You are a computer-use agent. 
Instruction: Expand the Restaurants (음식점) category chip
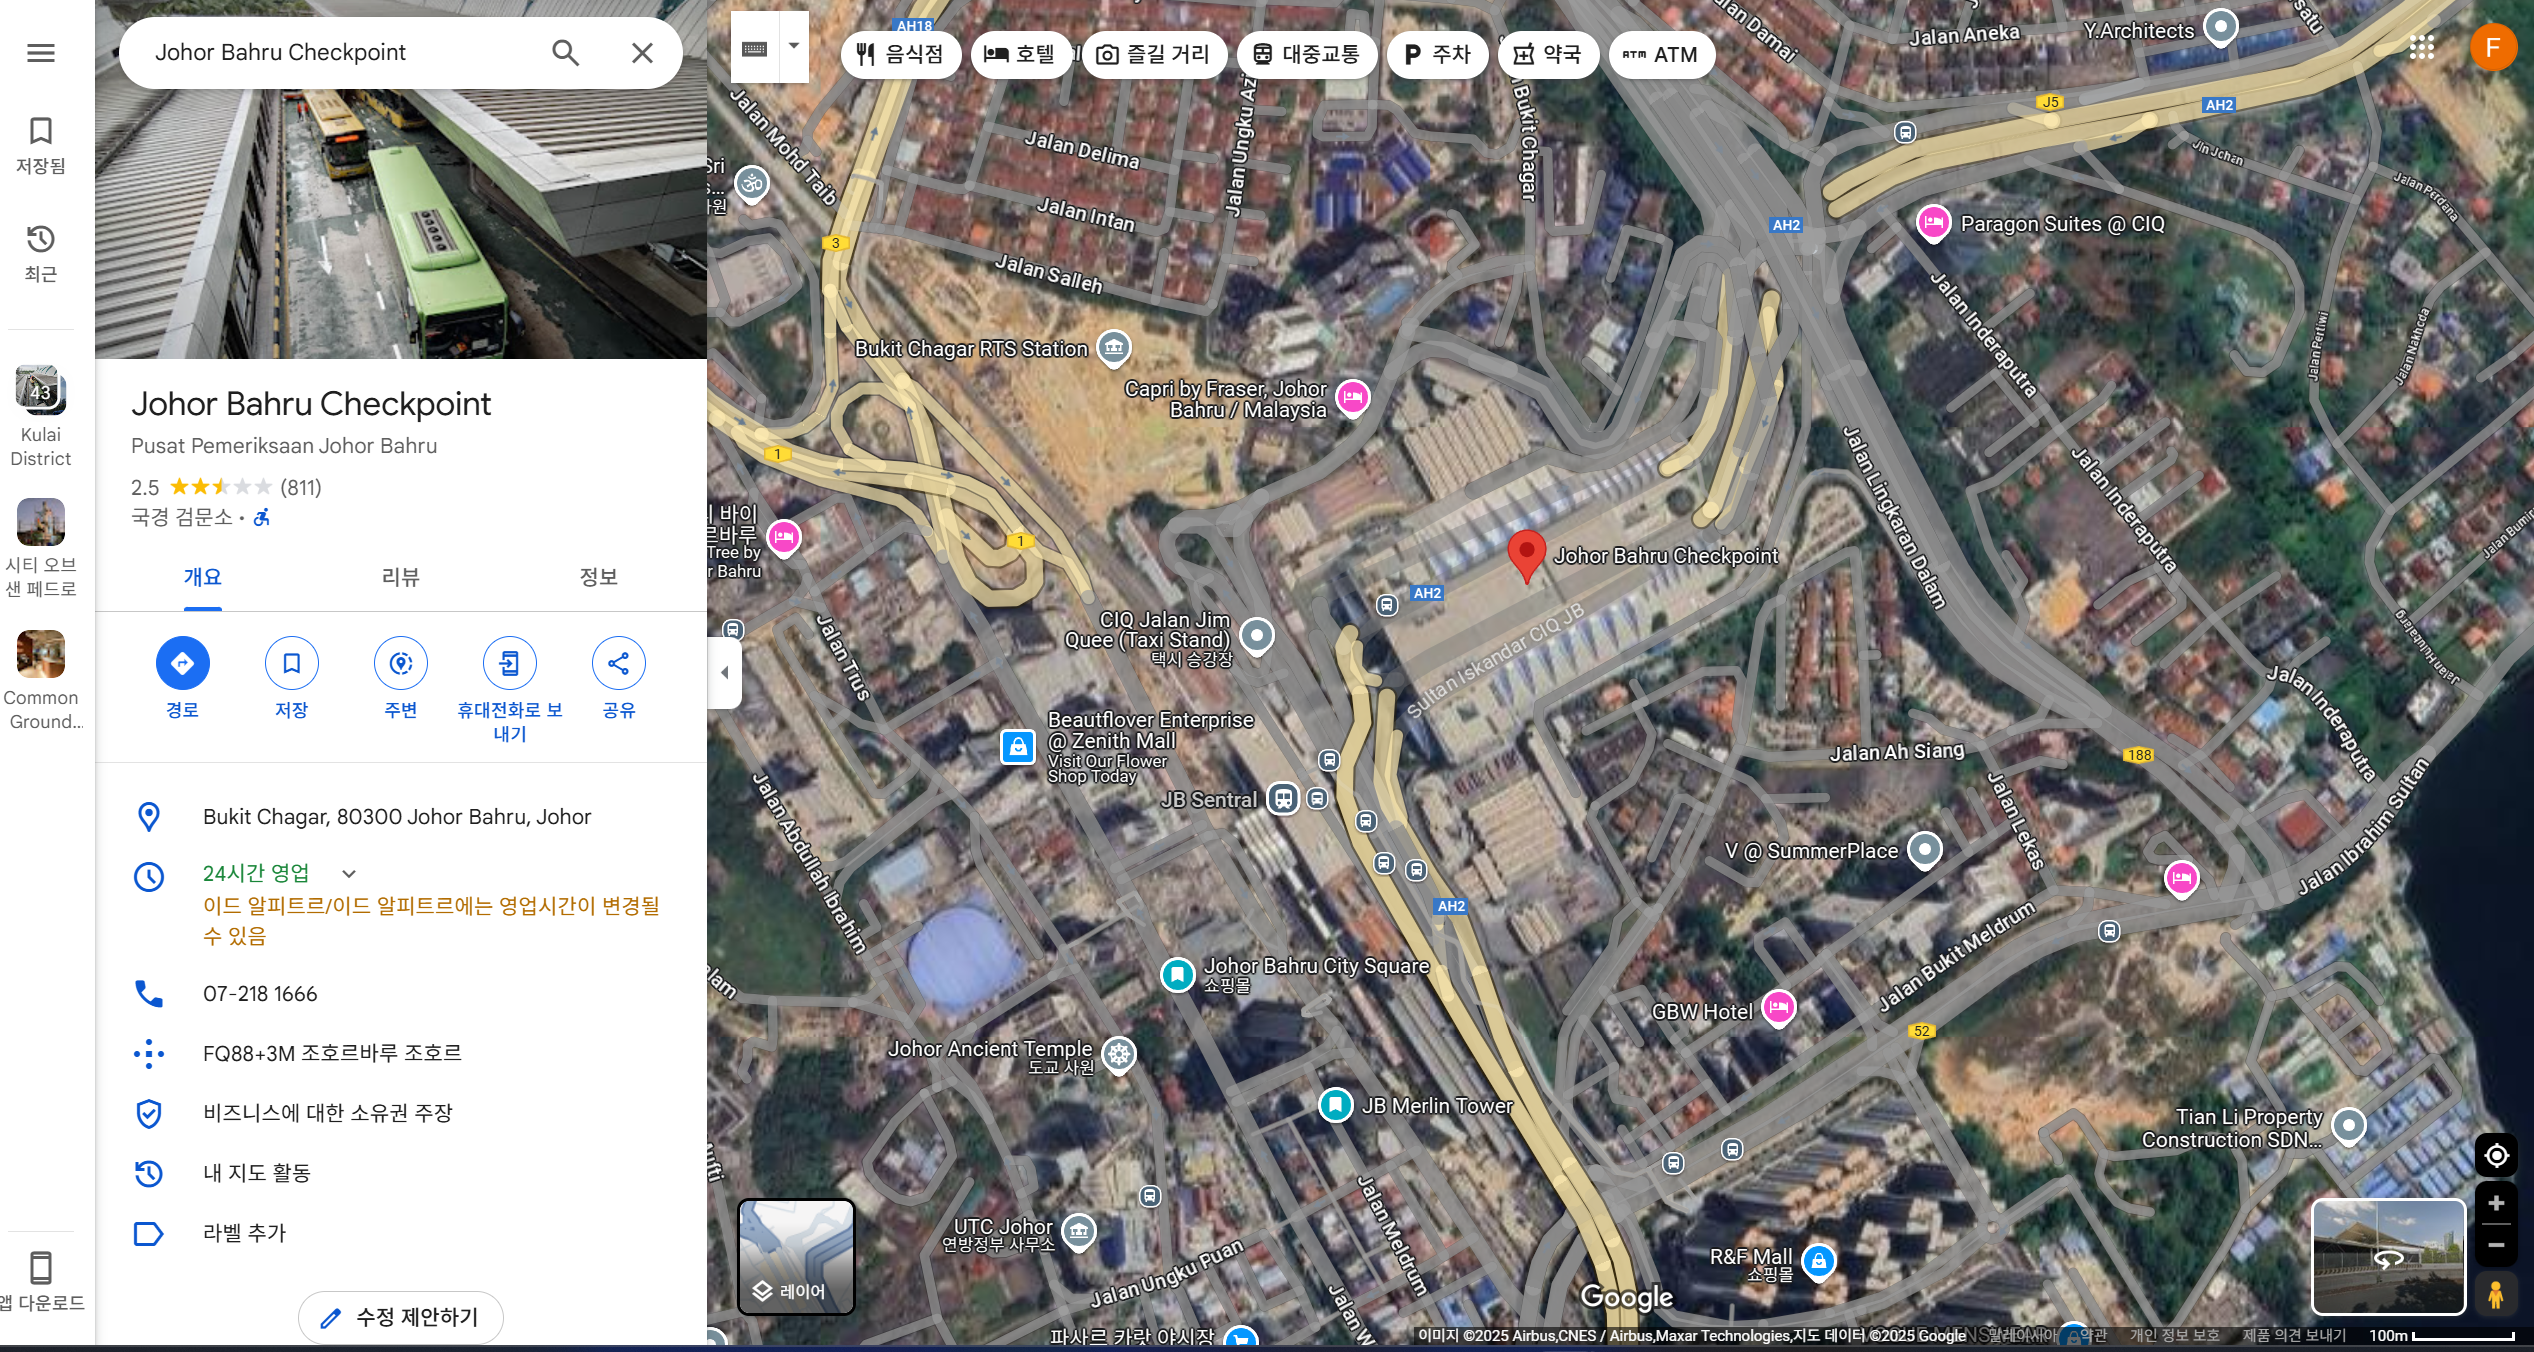click(900, 54)
